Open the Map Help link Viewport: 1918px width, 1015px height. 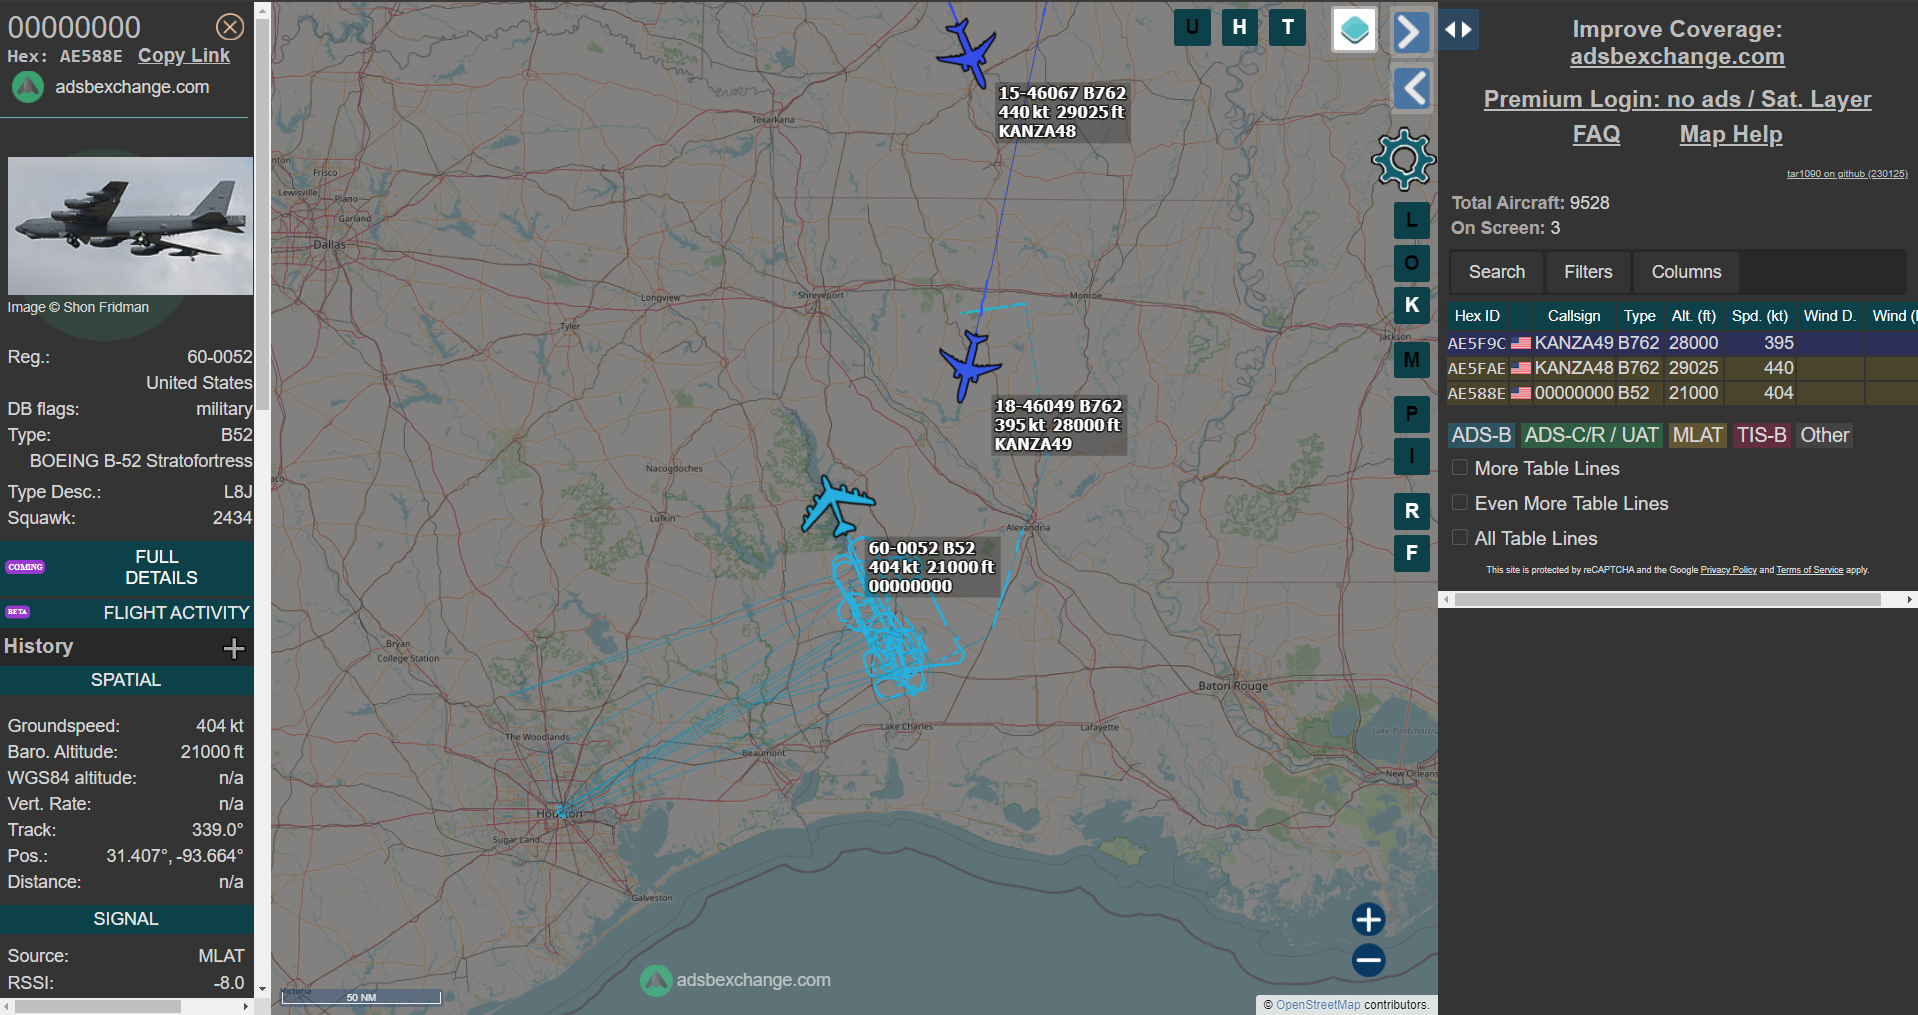click(x=1731, y=134)
